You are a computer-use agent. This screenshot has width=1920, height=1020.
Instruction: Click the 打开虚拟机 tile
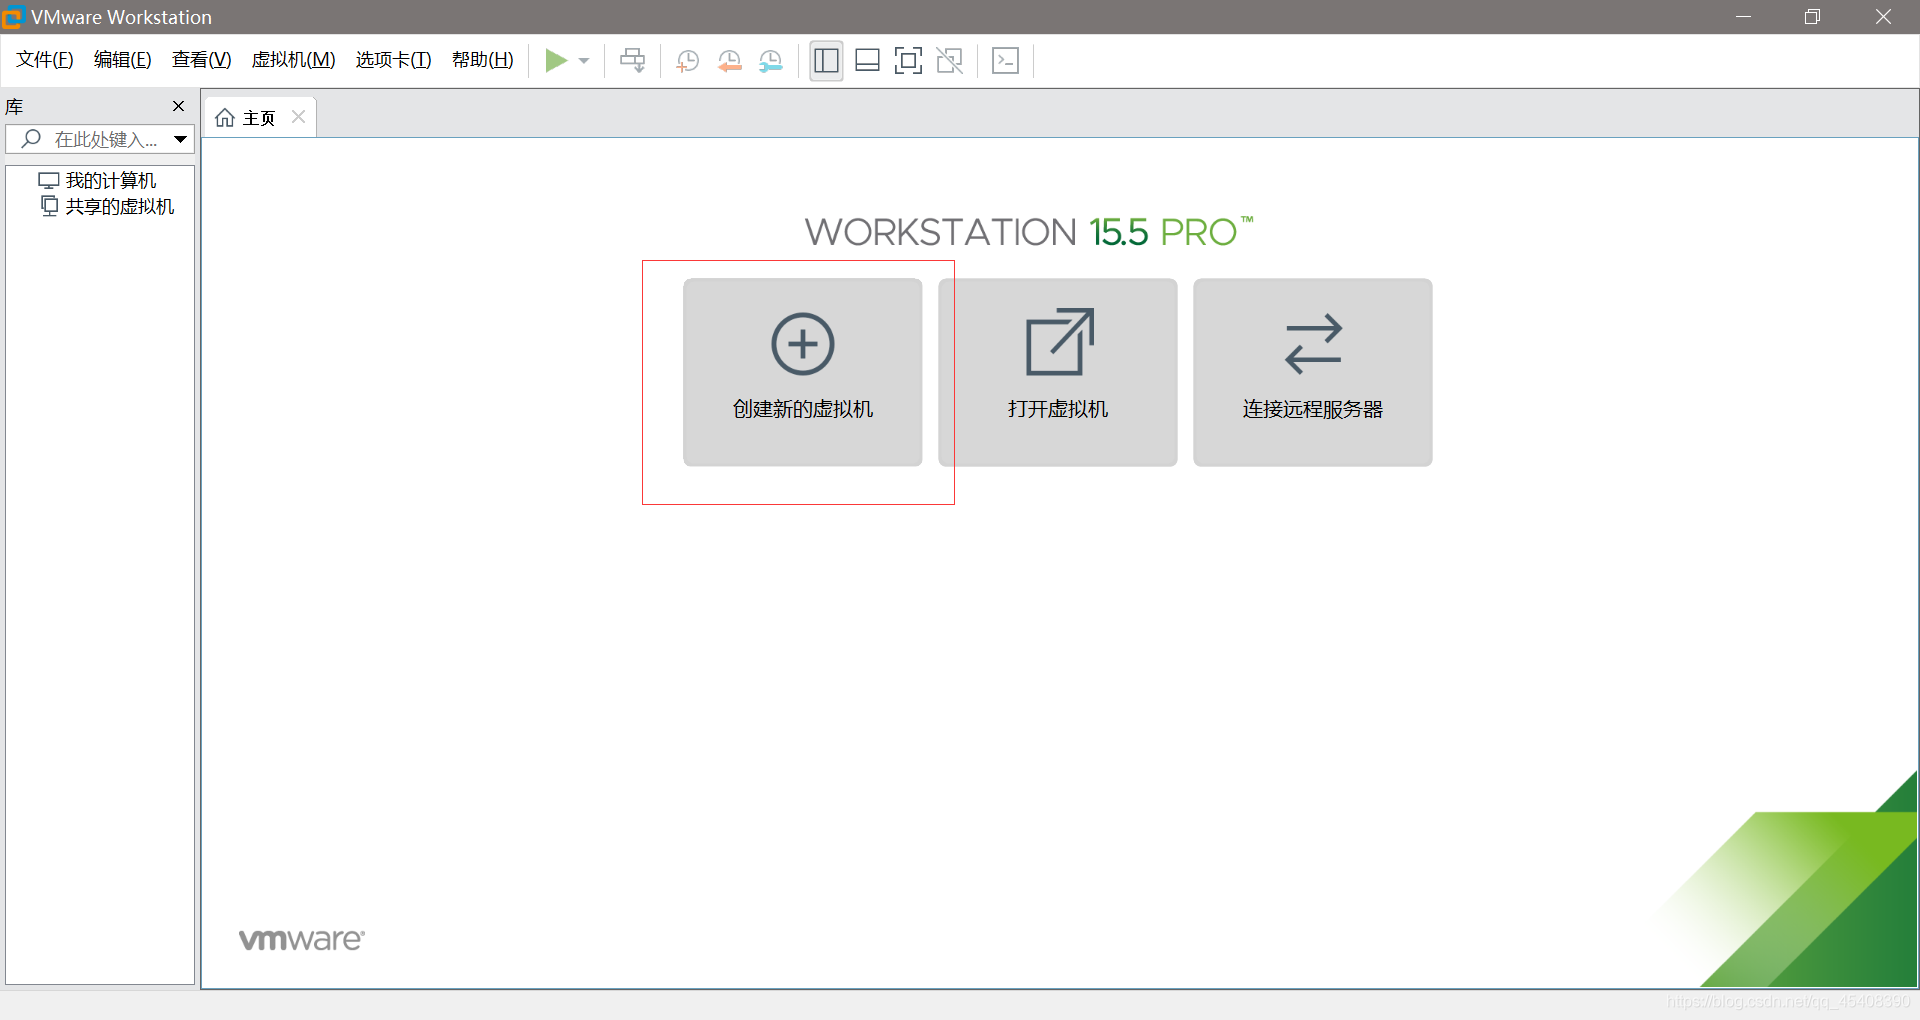(1057, 372)
